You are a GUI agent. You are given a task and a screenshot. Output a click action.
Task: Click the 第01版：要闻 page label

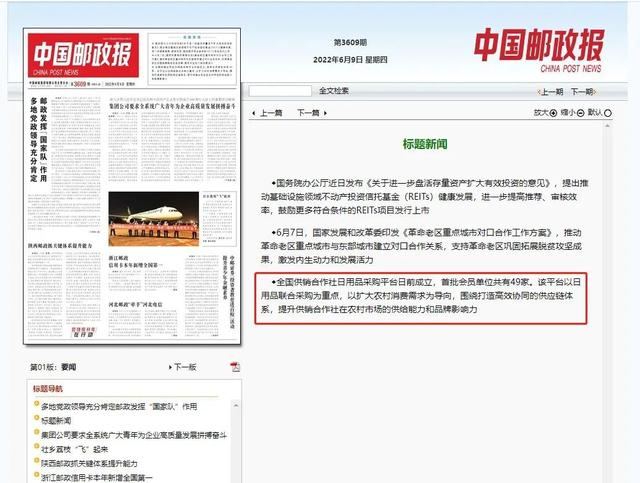coord(53,367)
